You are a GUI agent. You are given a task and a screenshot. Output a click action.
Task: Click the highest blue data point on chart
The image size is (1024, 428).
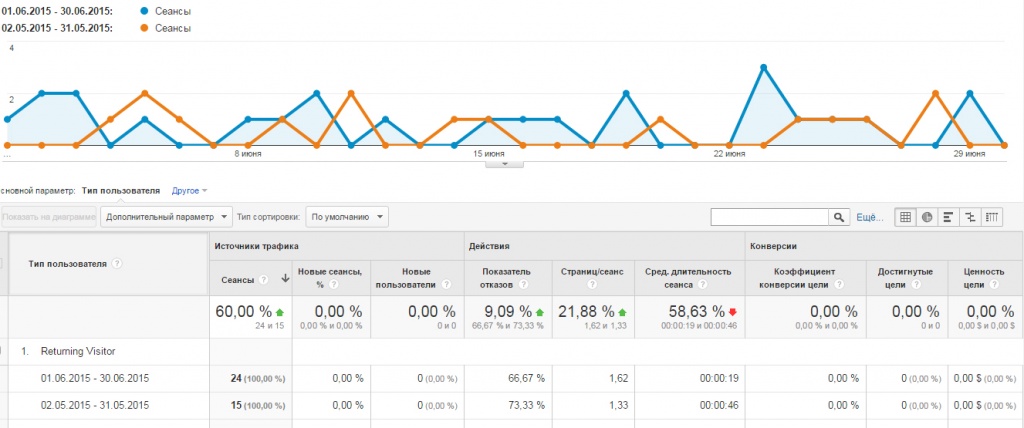763,67
